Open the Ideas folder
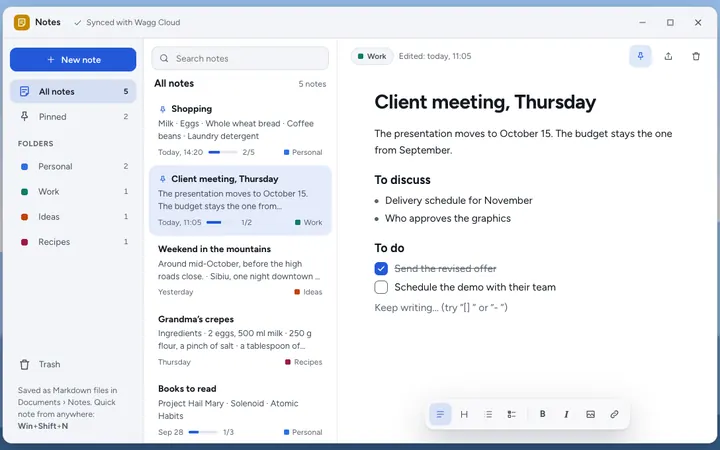 click(73, 217)
